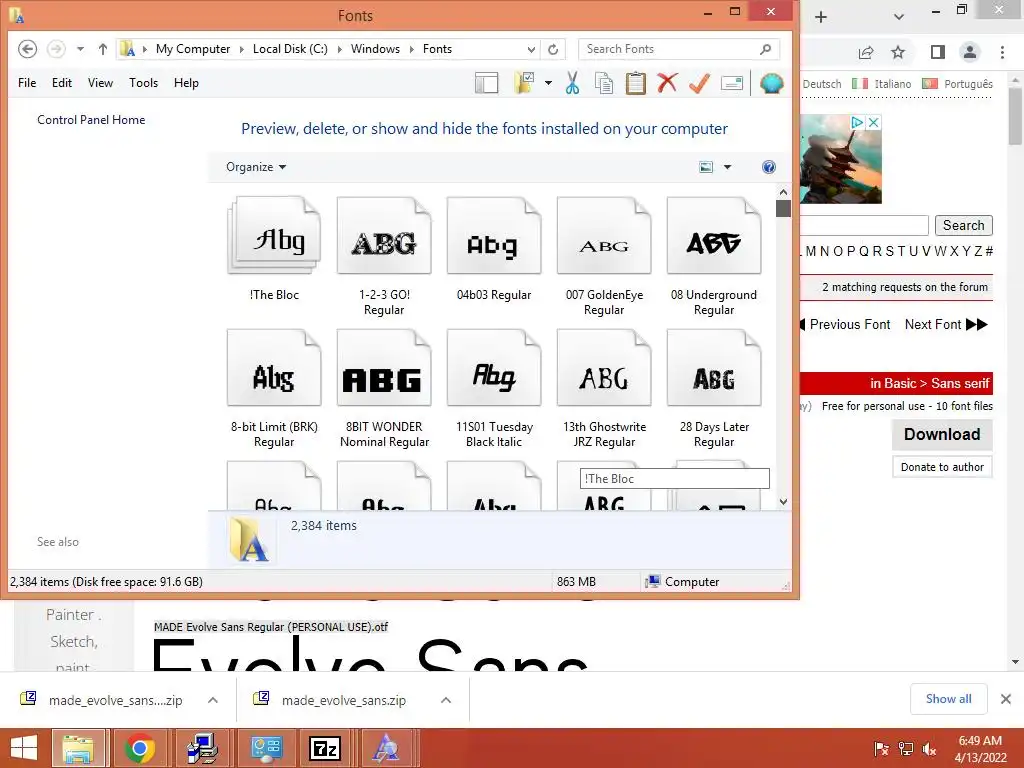Select 007 GoldenEye Regular font
1024x768 pixels.
[604, 257]
